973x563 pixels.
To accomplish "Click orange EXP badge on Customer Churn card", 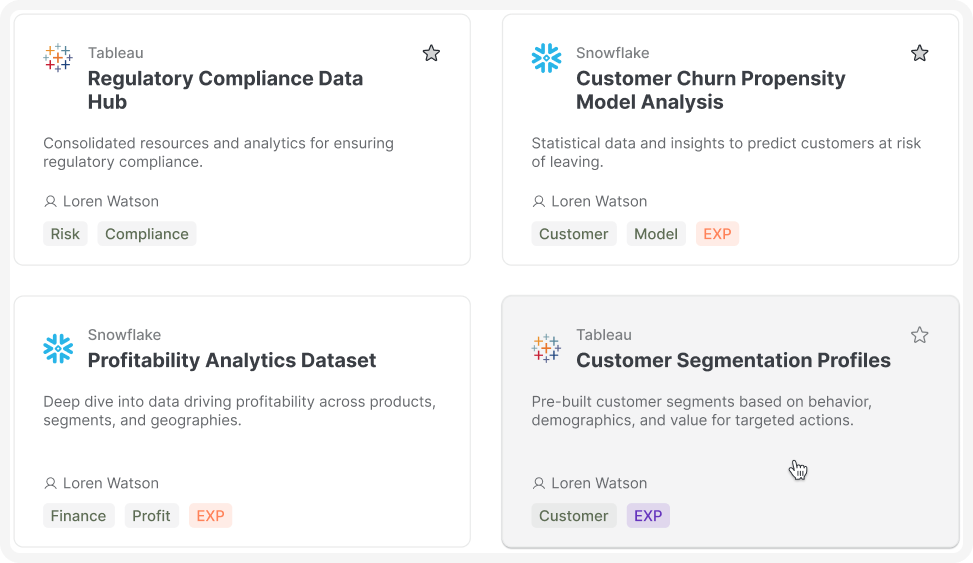I will pyautogui.click(x=717, y=234).
